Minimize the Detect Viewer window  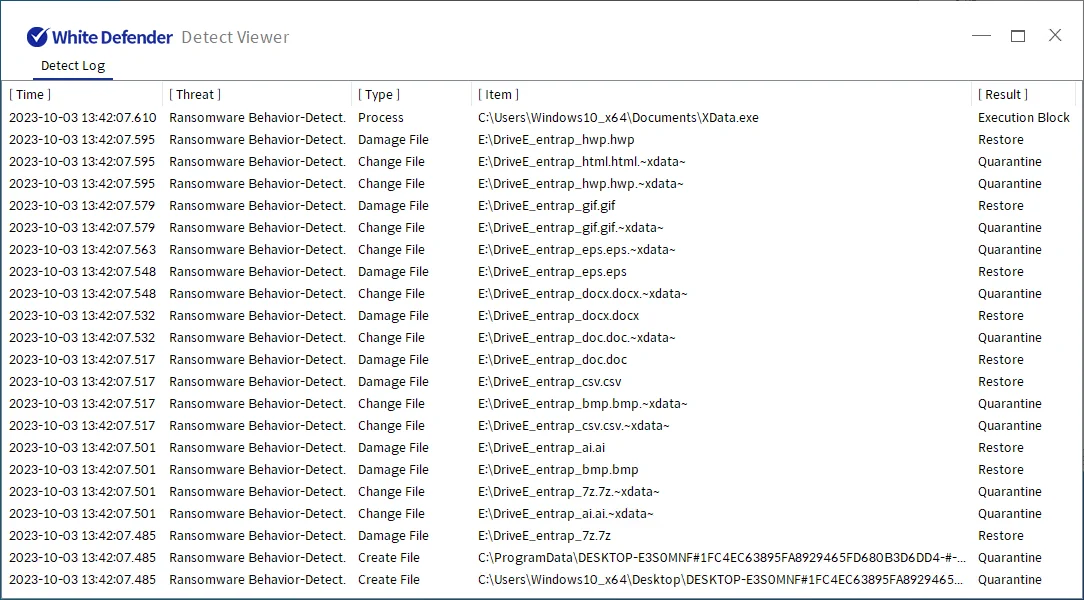[x=981, y=36]
